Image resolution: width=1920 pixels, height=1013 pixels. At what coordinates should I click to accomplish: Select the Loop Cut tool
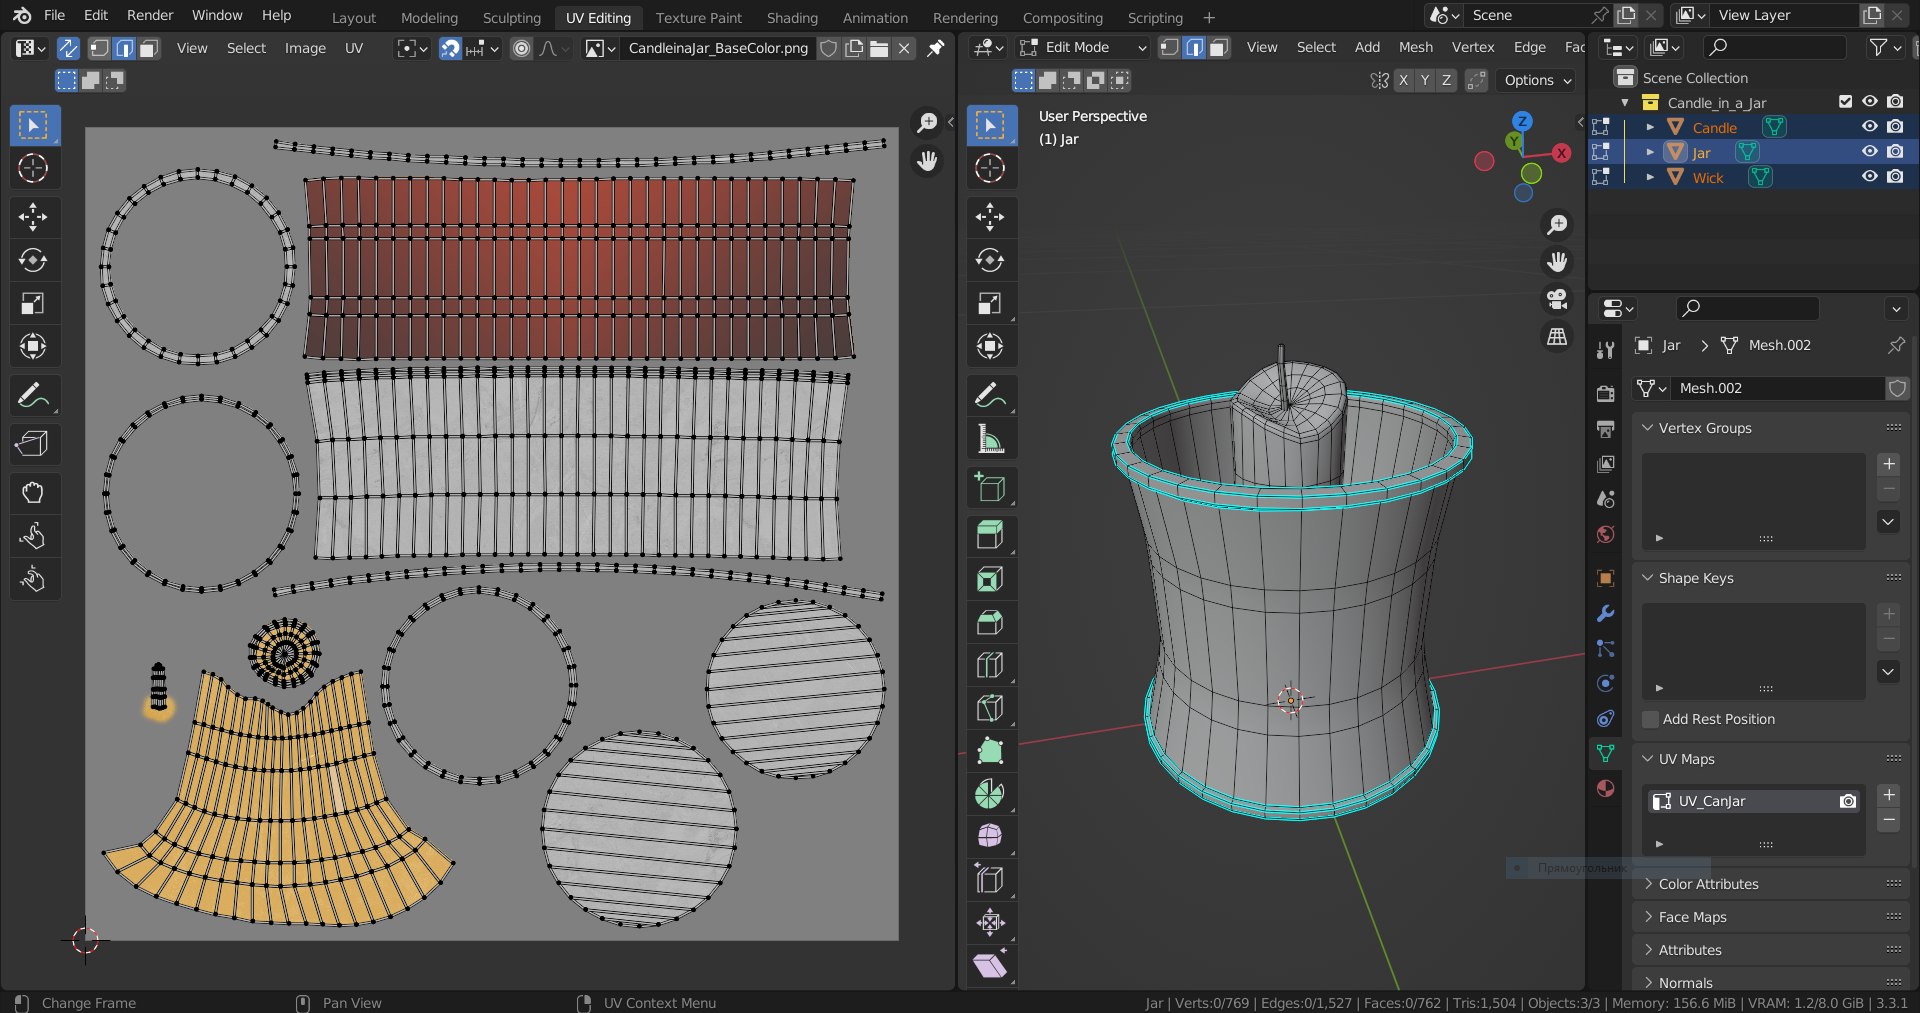coord(990,665)
